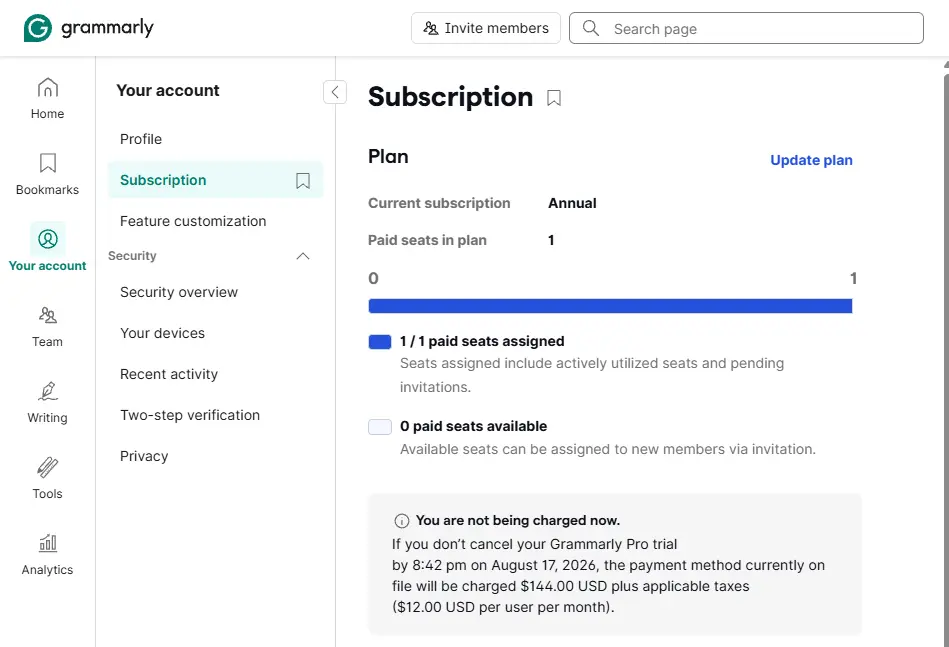Viewport: 949px width, 647px height.
Task: Click the blue assigned seats swatch
Action: point(379,342)
